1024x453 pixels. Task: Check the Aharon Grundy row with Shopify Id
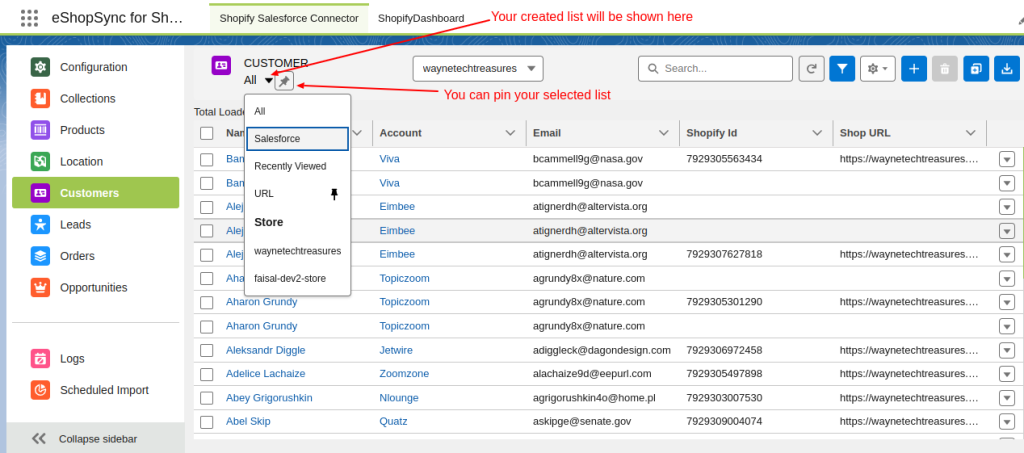(207, 302)
